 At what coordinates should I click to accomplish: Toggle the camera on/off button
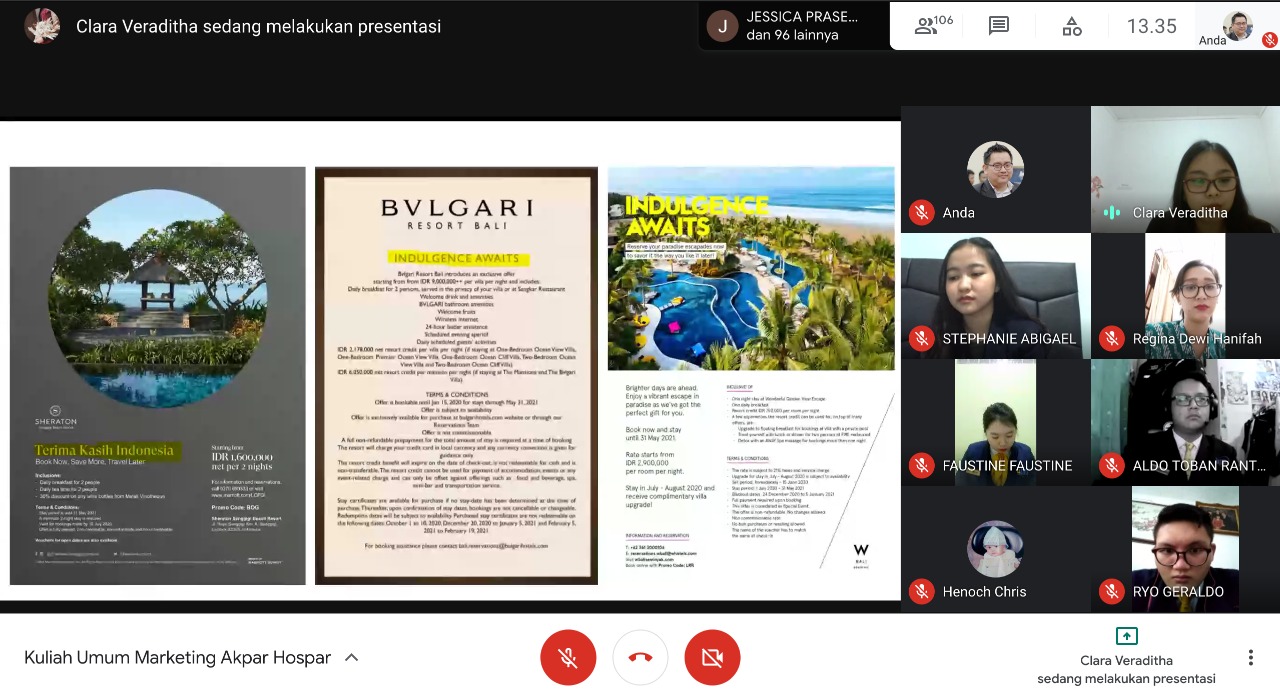click(712, 657)
